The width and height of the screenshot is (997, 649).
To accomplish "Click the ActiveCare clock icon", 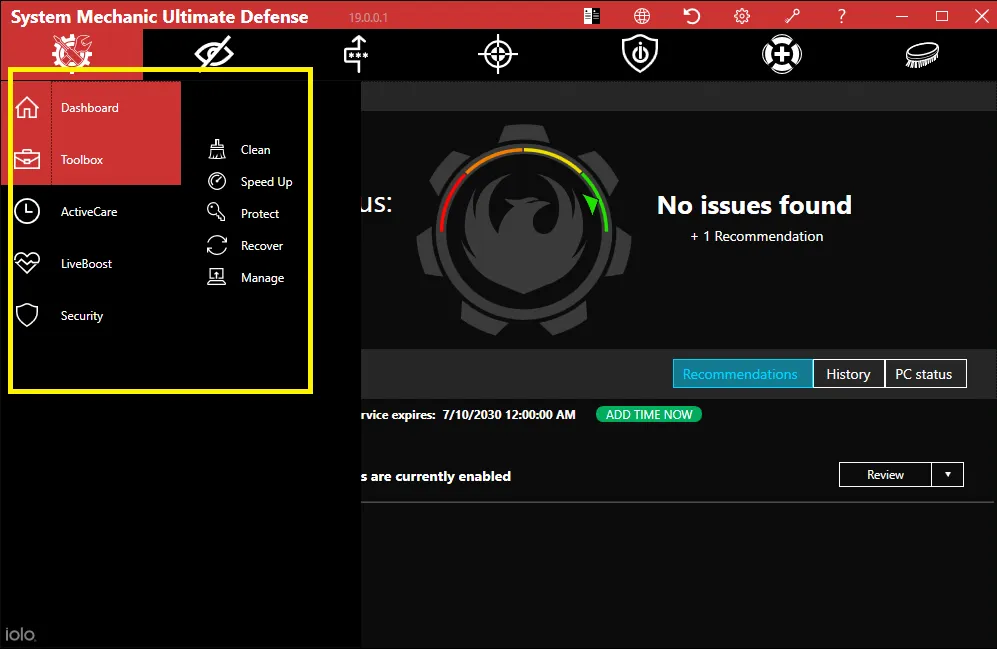I will click(x=27, y=212).
